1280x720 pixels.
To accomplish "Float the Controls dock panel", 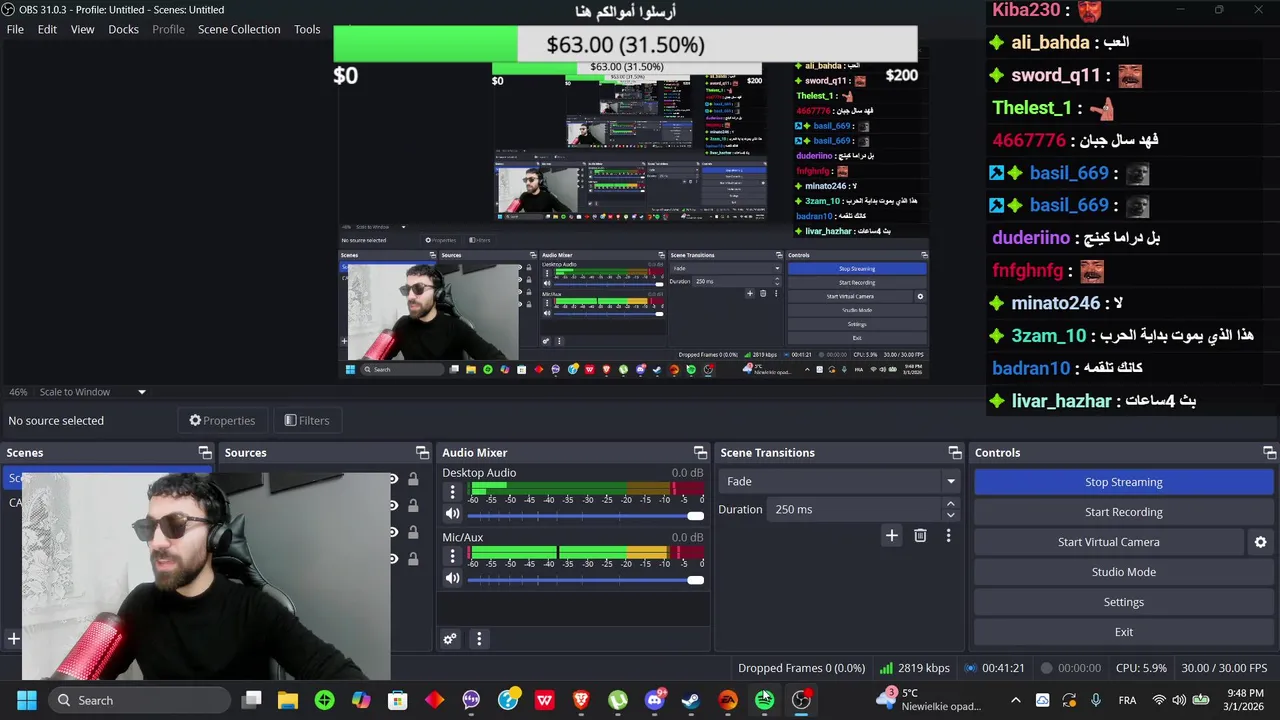I will 1269,453.
